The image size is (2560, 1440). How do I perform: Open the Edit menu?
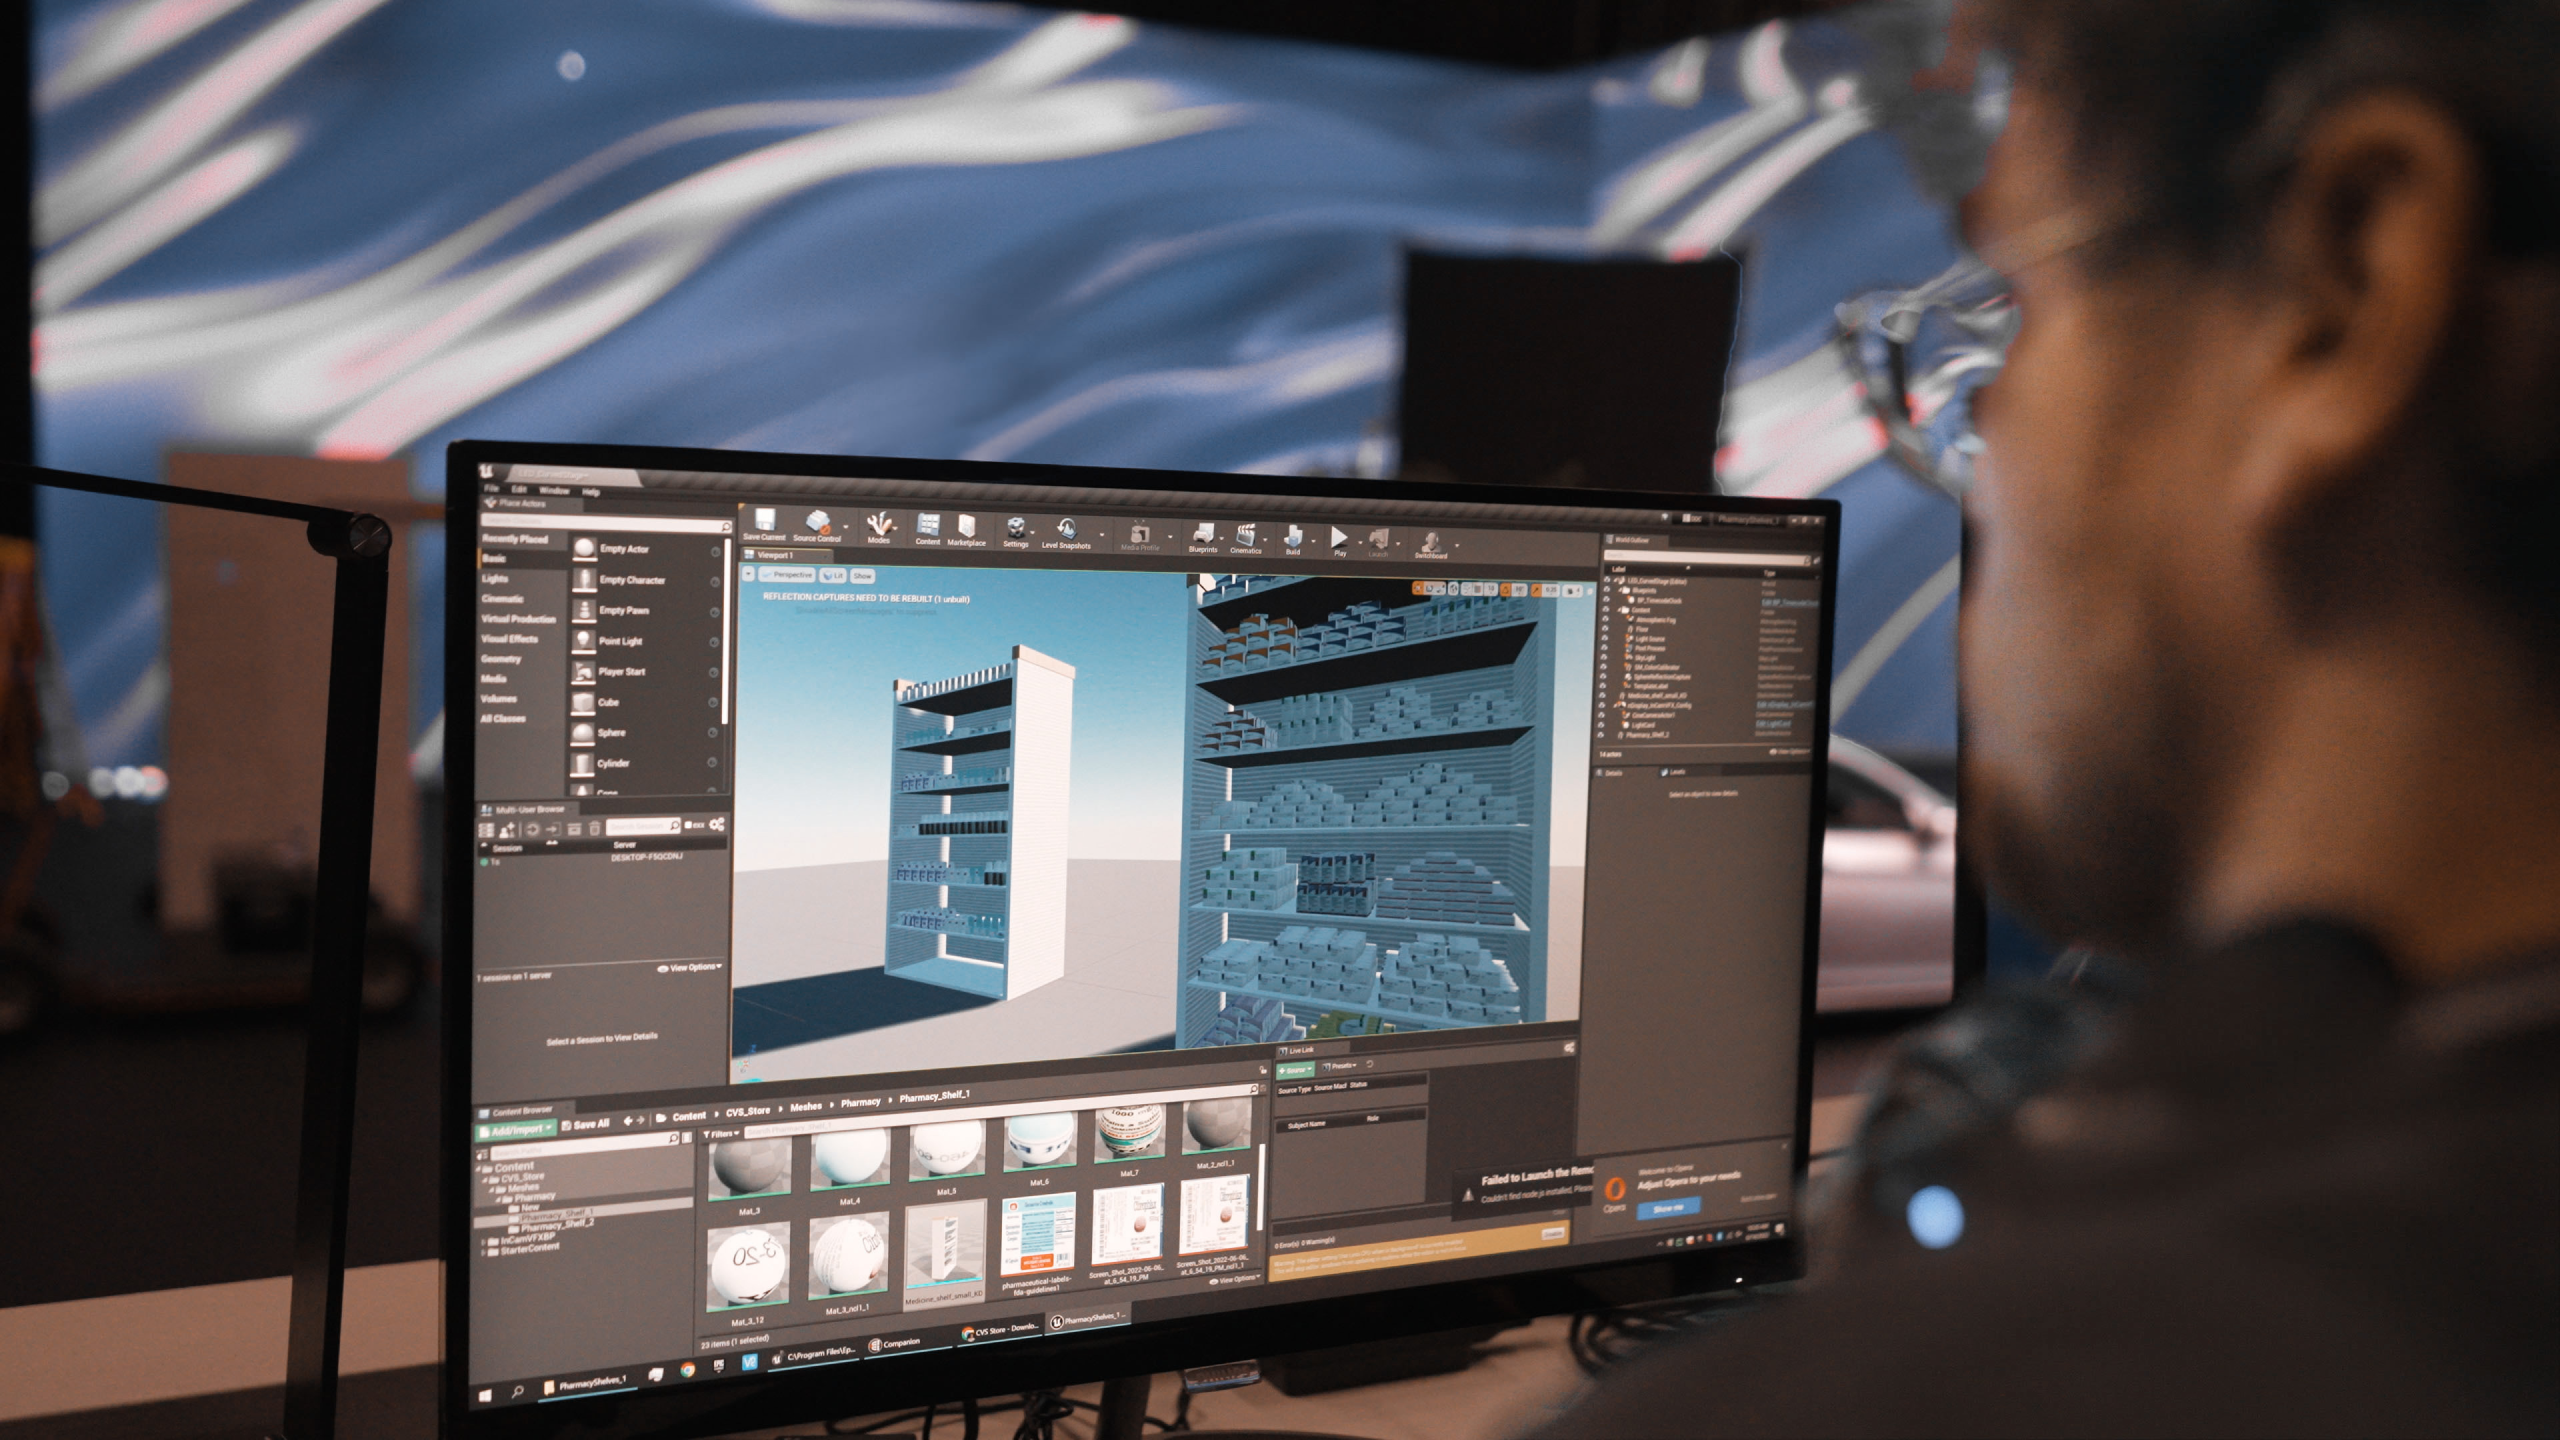(x=518, y=489)
